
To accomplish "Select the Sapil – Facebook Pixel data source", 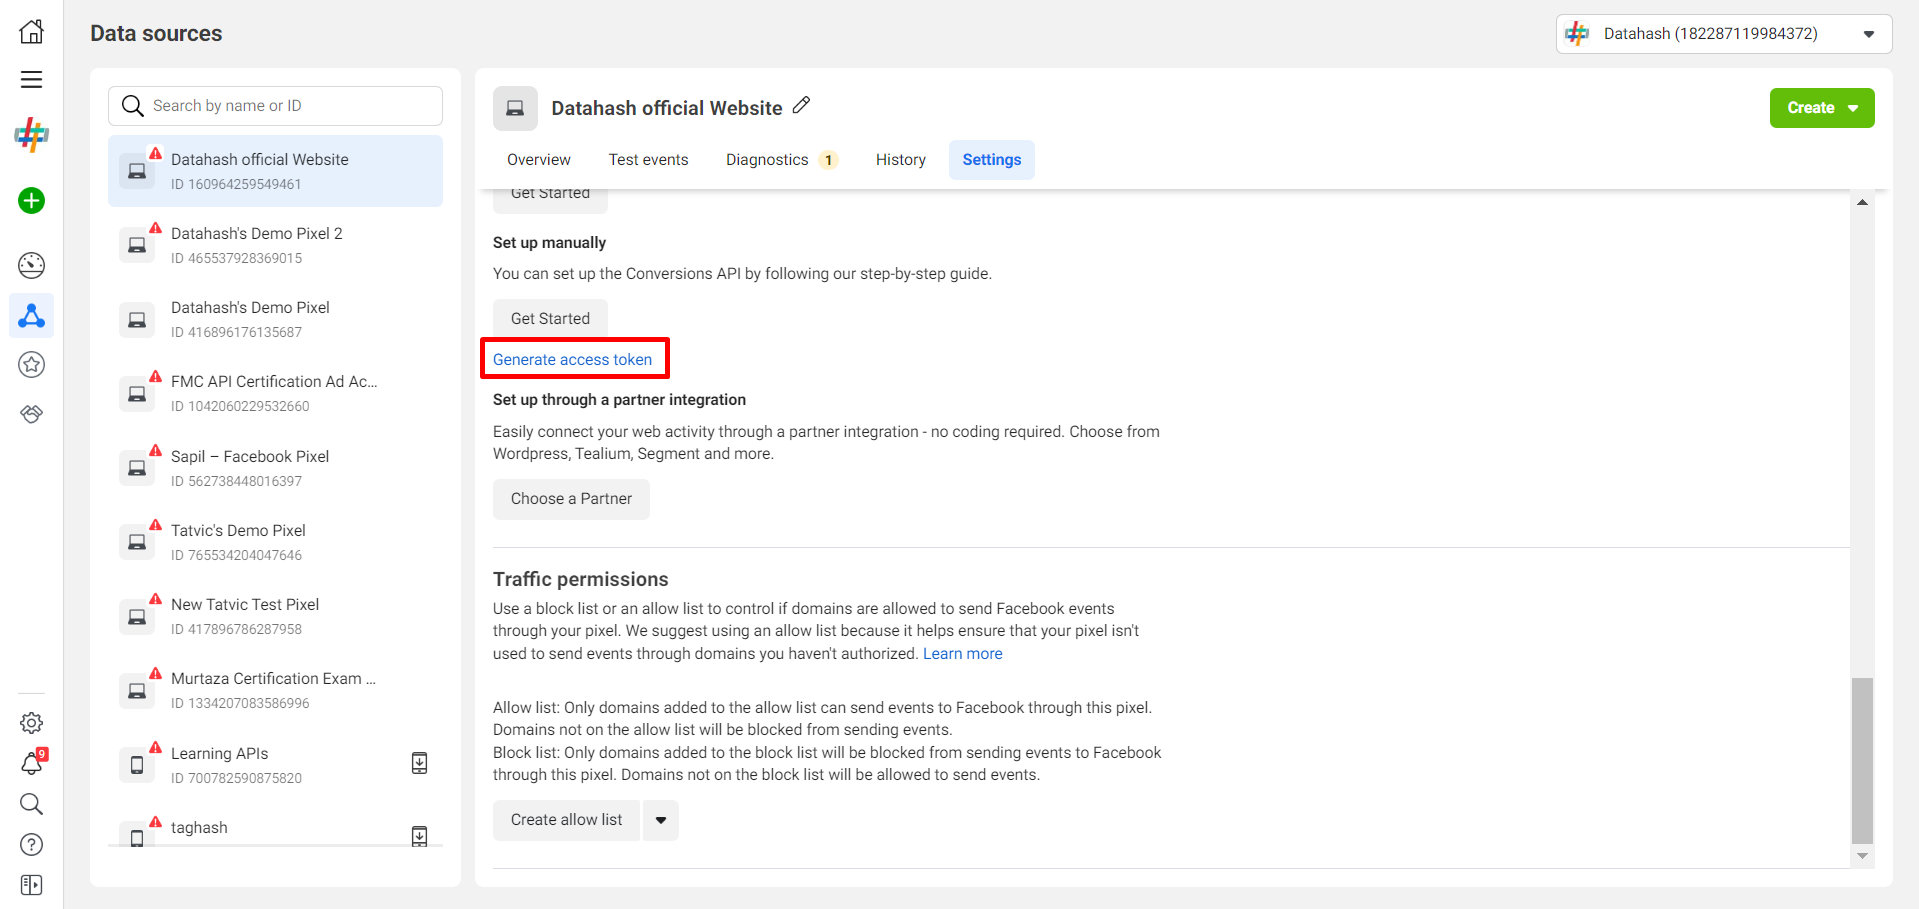I will point(275,468).
